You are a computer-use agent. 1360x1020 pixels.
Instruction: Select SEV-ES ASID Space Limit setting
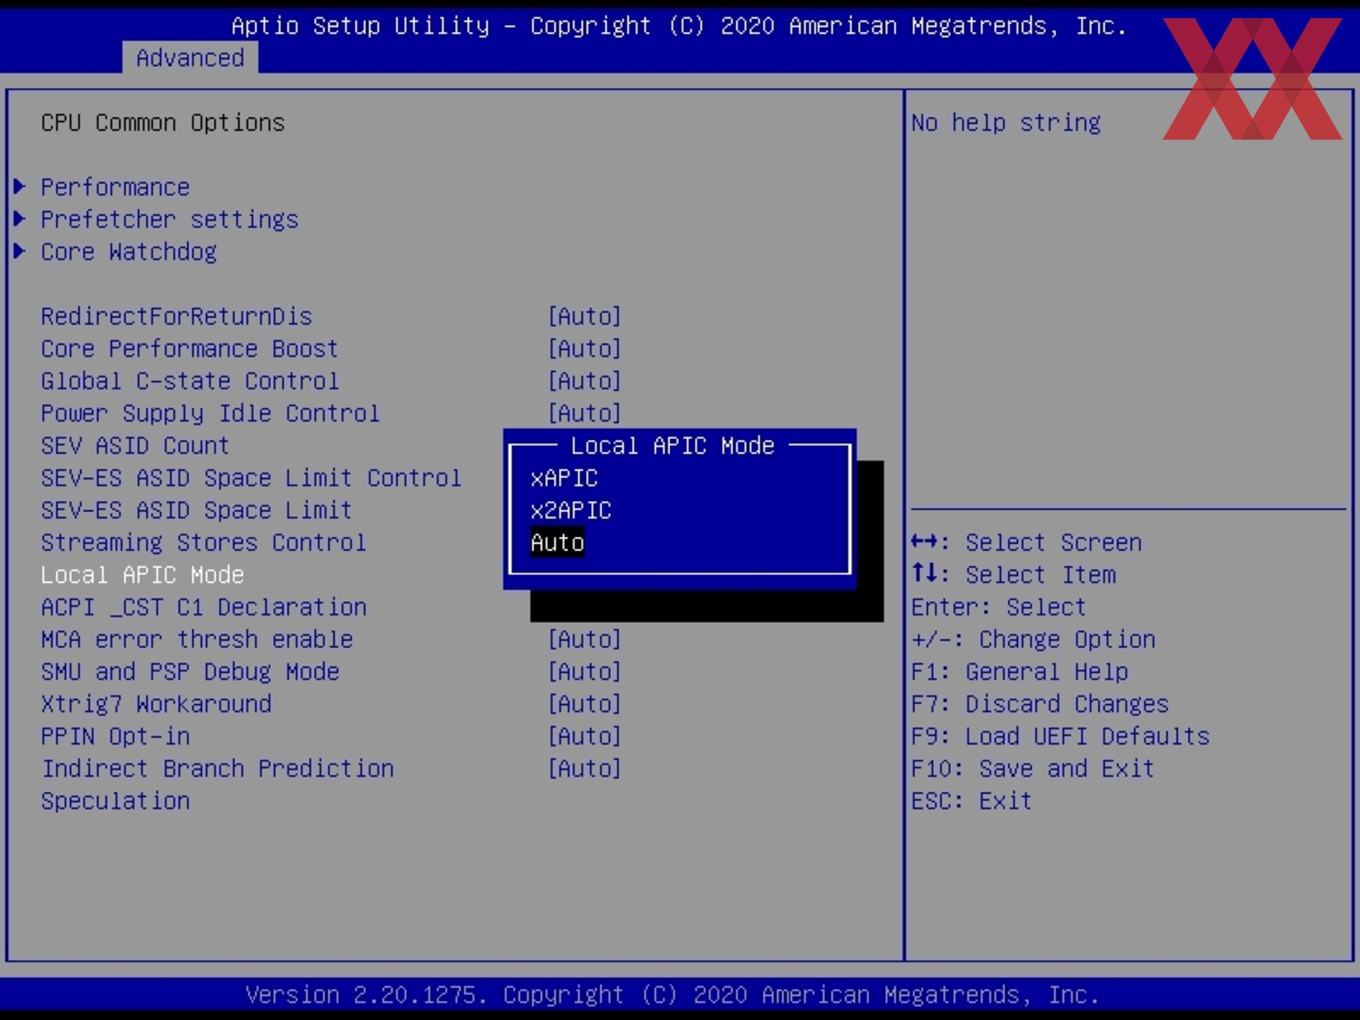196,510
